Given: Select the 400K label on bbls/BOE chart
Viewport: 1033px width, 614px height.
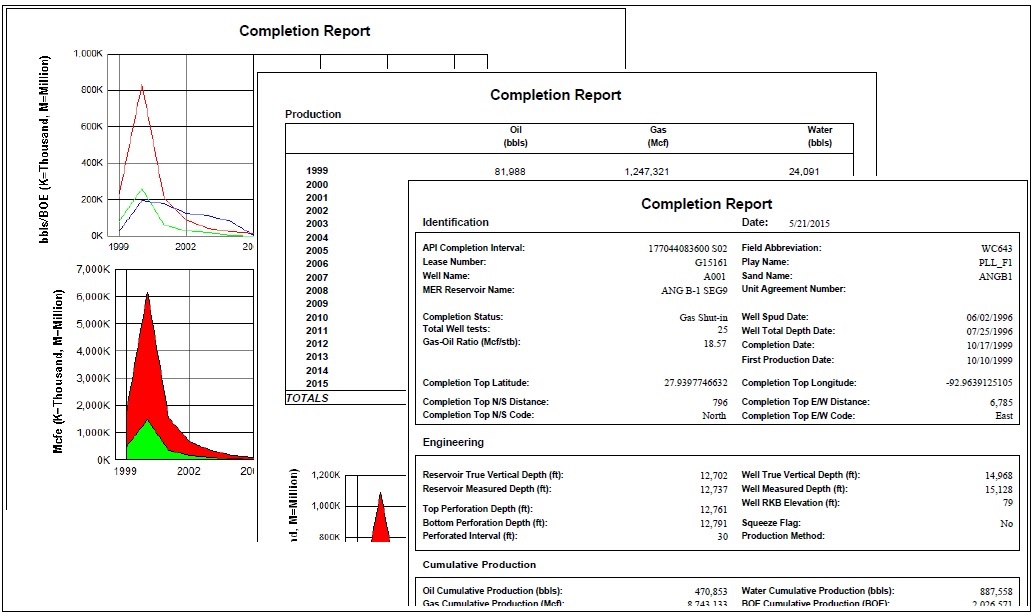Looking at the screenshot, I should coord(92,163).
